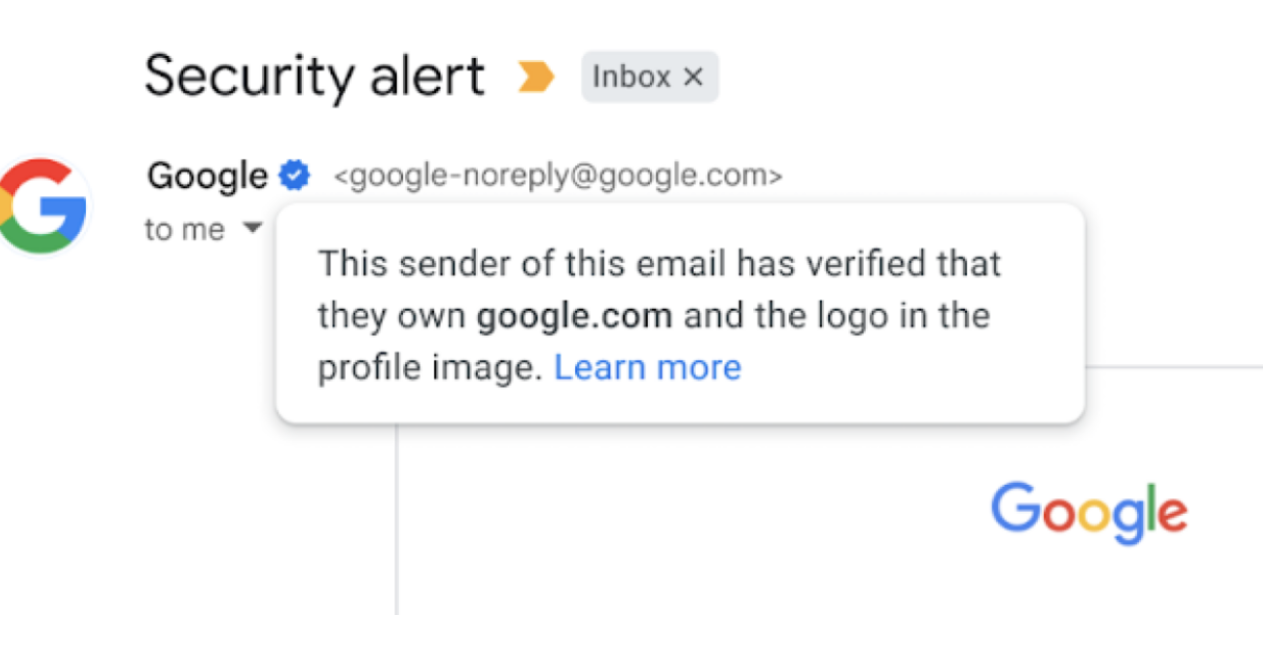Remove the Inbox label via ×

[x=693, y=77]
